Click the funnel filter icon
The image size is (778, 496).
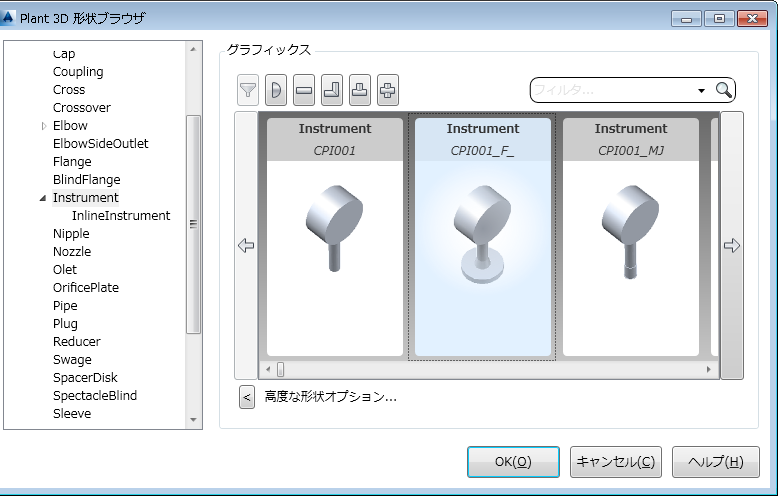click(x=248, y=90)
